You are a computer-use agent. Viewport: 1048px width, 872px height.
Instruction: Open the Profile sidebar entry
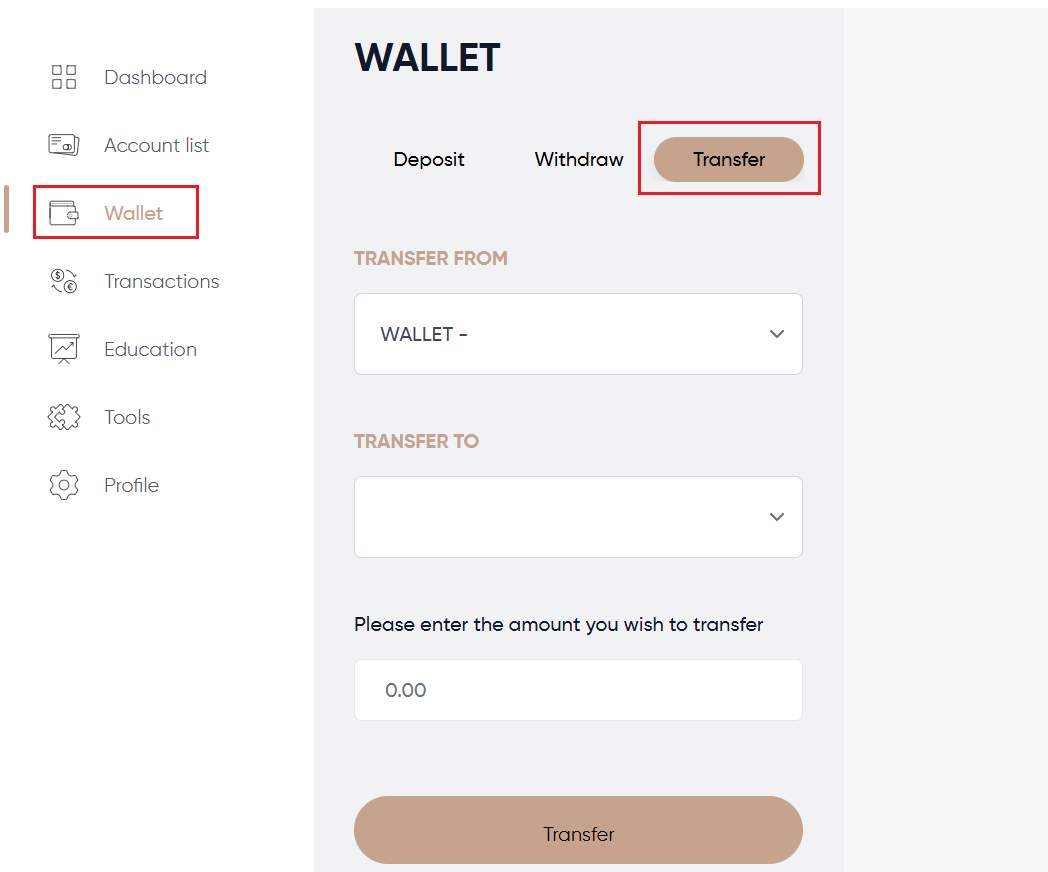pyautogui.click(x=131, y=485)
